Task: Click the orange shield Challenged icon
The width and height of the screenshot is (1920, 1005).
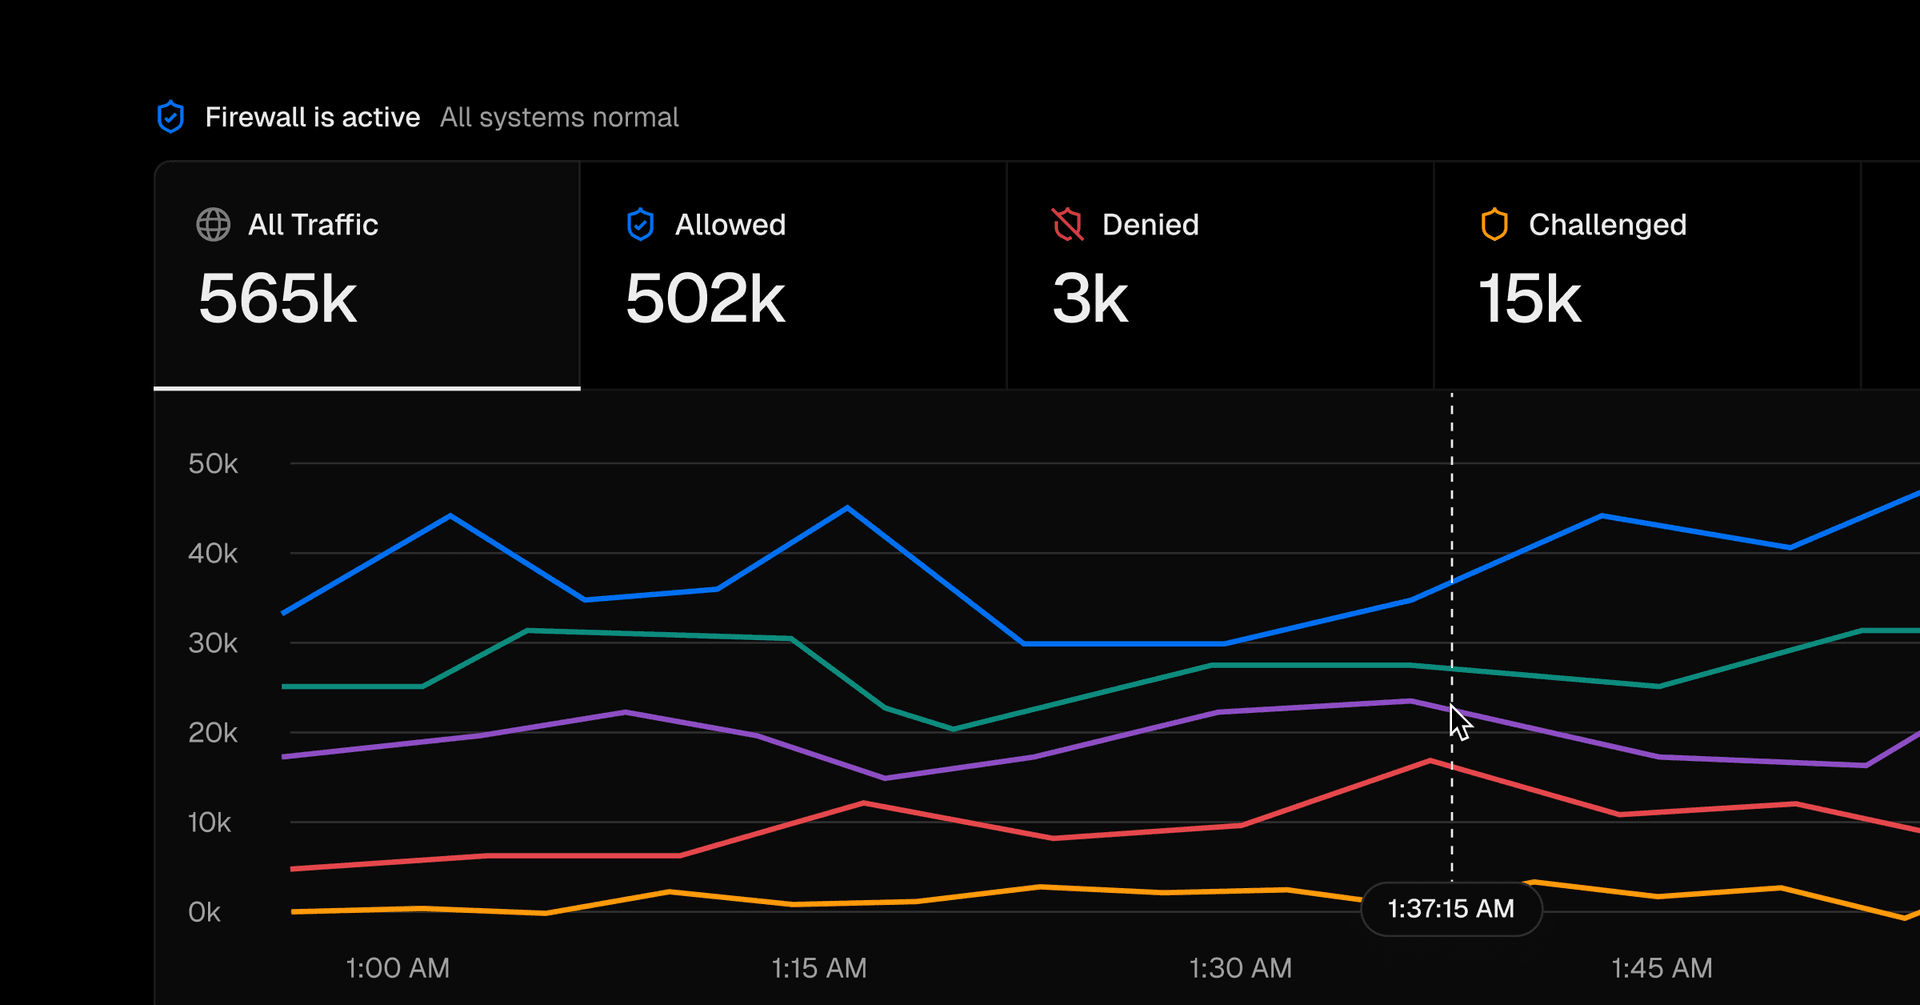Action: pyautogui.click(x=1494, y=225)
